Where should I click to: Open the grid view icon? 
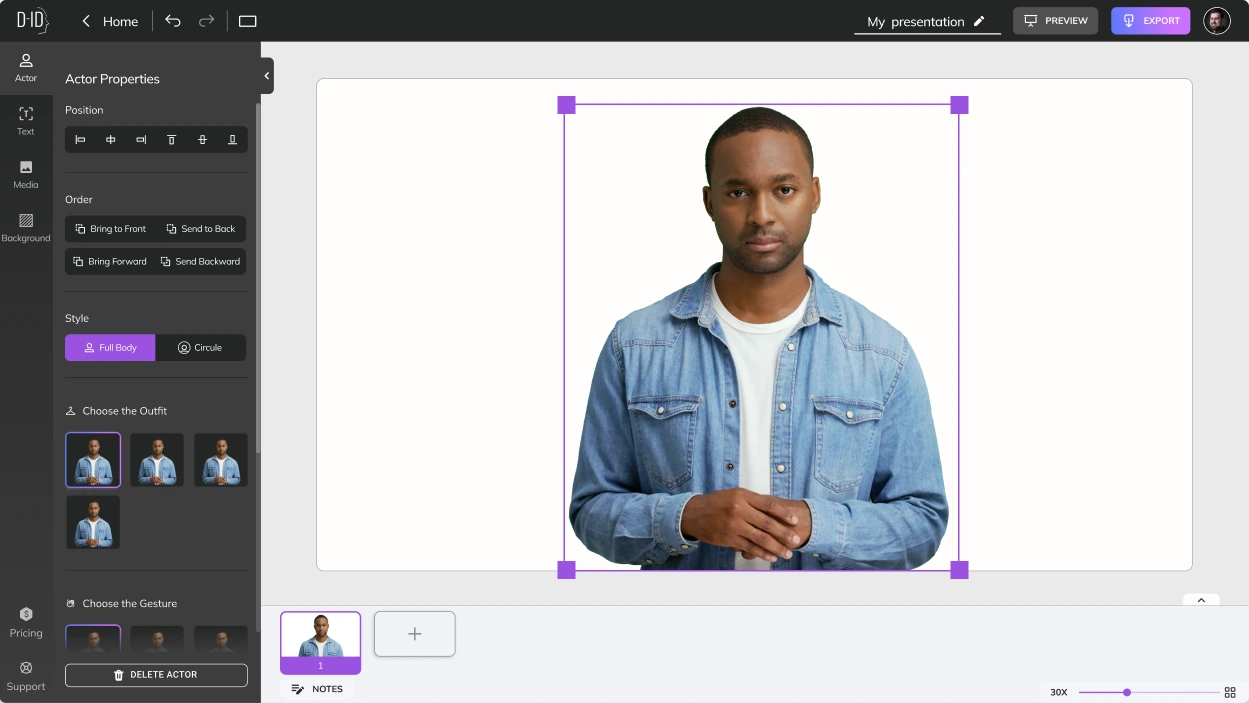coord(1230,692)
